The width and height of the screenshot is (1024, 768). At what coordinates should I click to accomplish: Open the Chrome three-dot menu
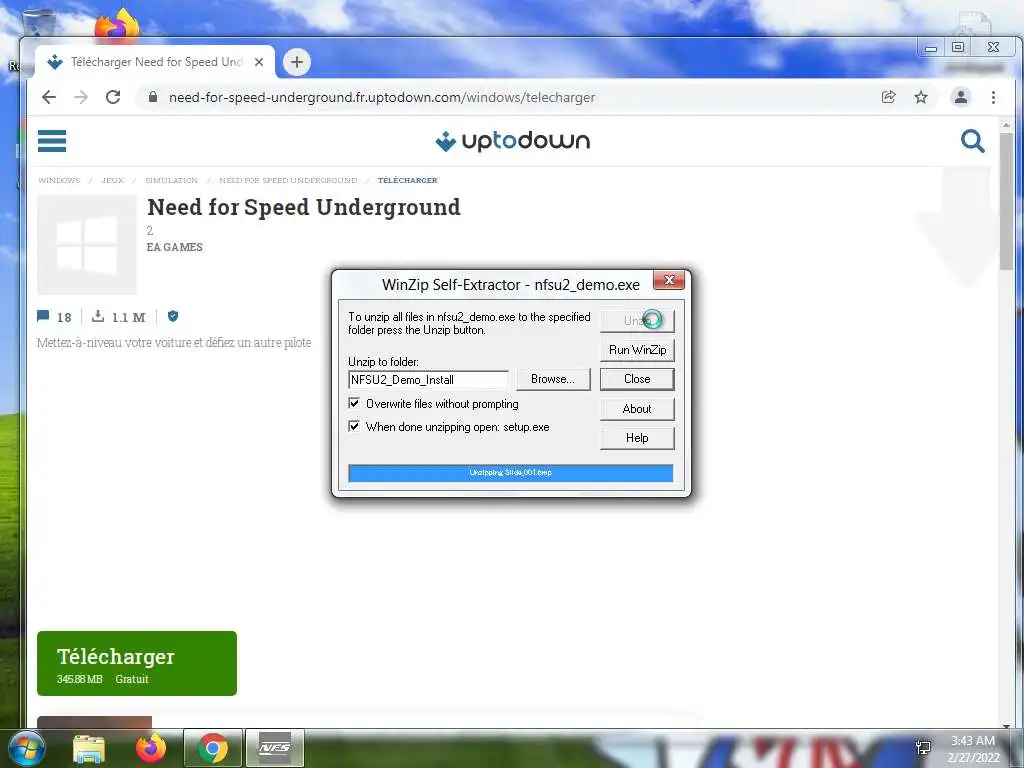[993, 97]
